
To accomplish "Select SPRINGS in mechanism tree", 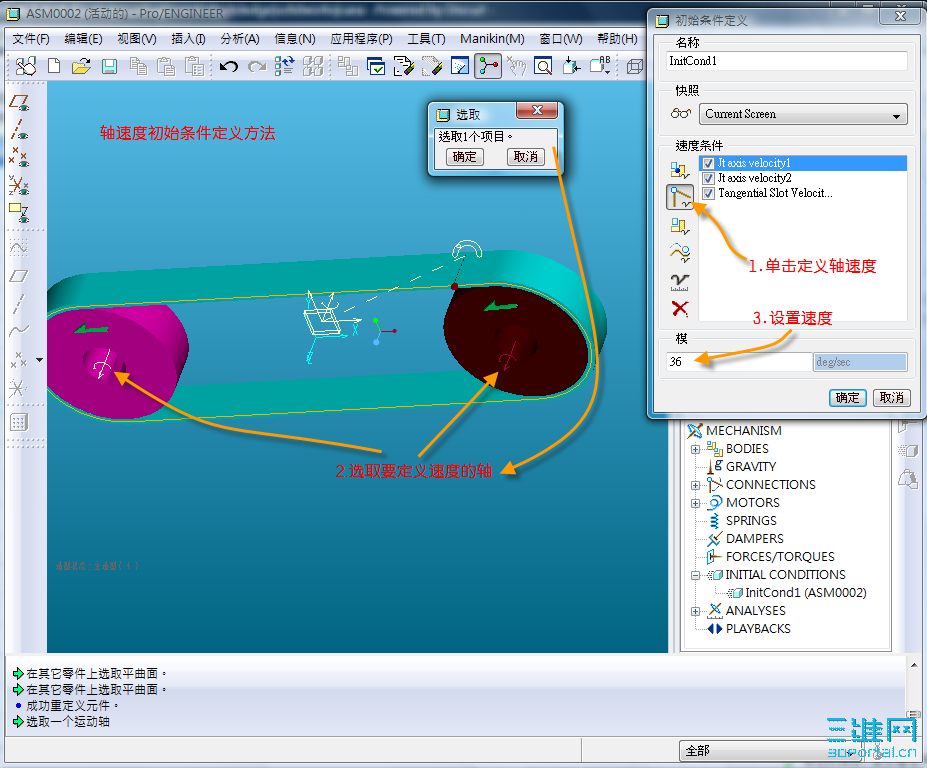I will point(751,521).
